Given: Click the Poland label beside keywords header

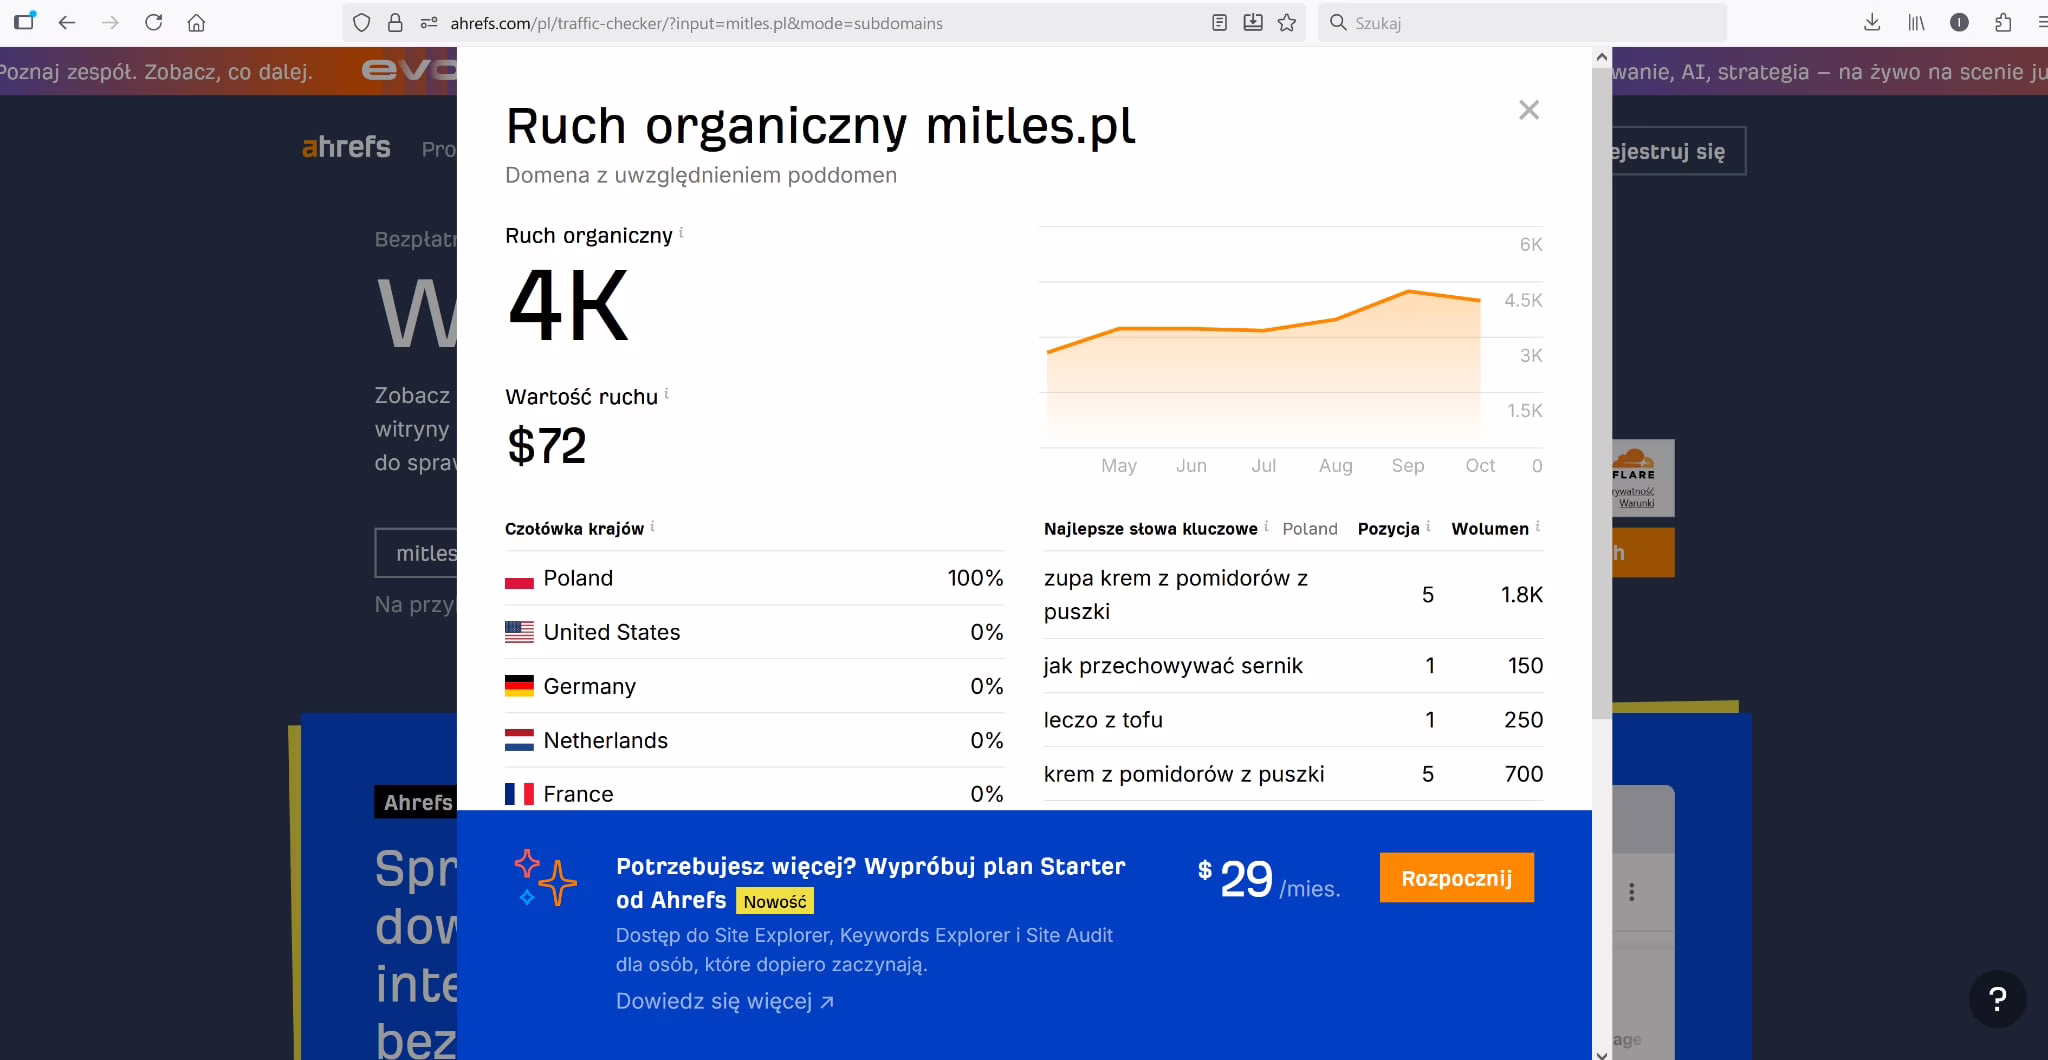Looking at the screenshot, I should click(x=1310, y=529).
